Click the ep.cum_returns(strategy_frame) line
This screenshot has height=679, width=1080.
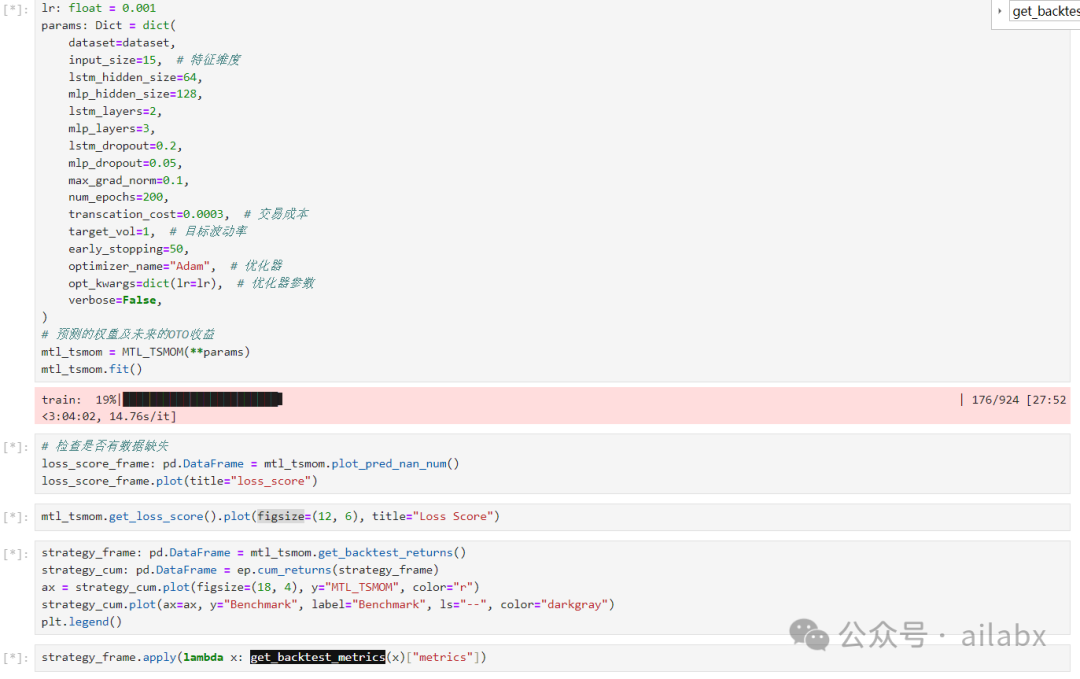[x=240, y=570]
